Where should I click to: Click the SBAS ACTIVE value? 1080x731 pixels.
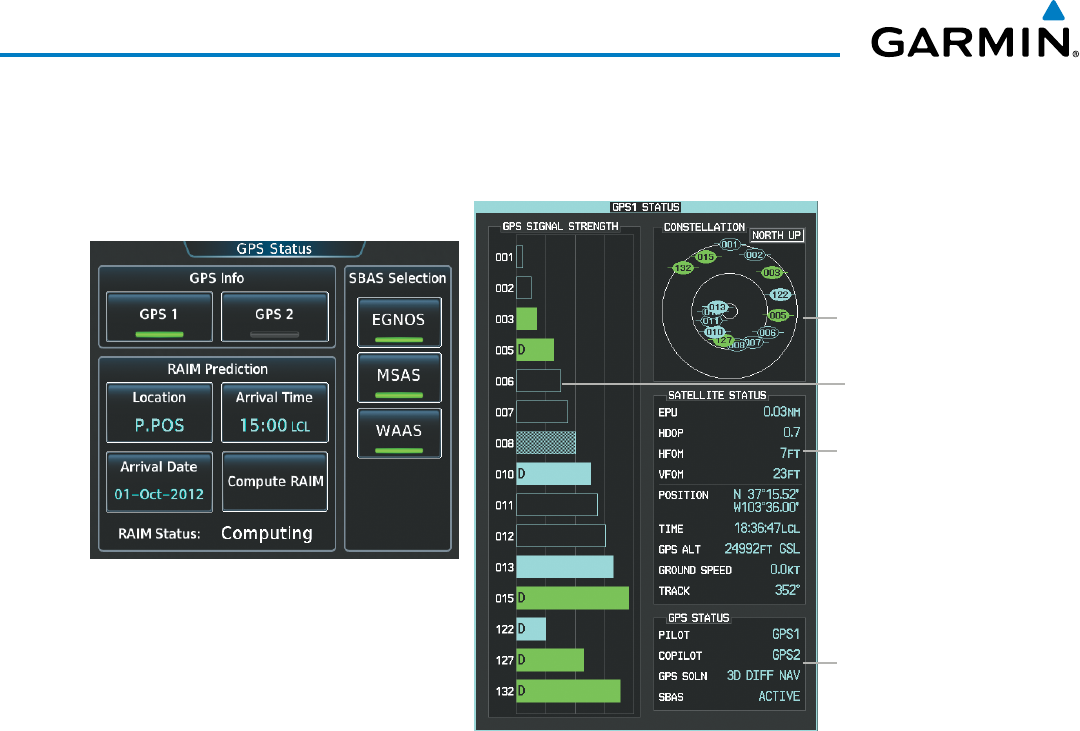779,697
